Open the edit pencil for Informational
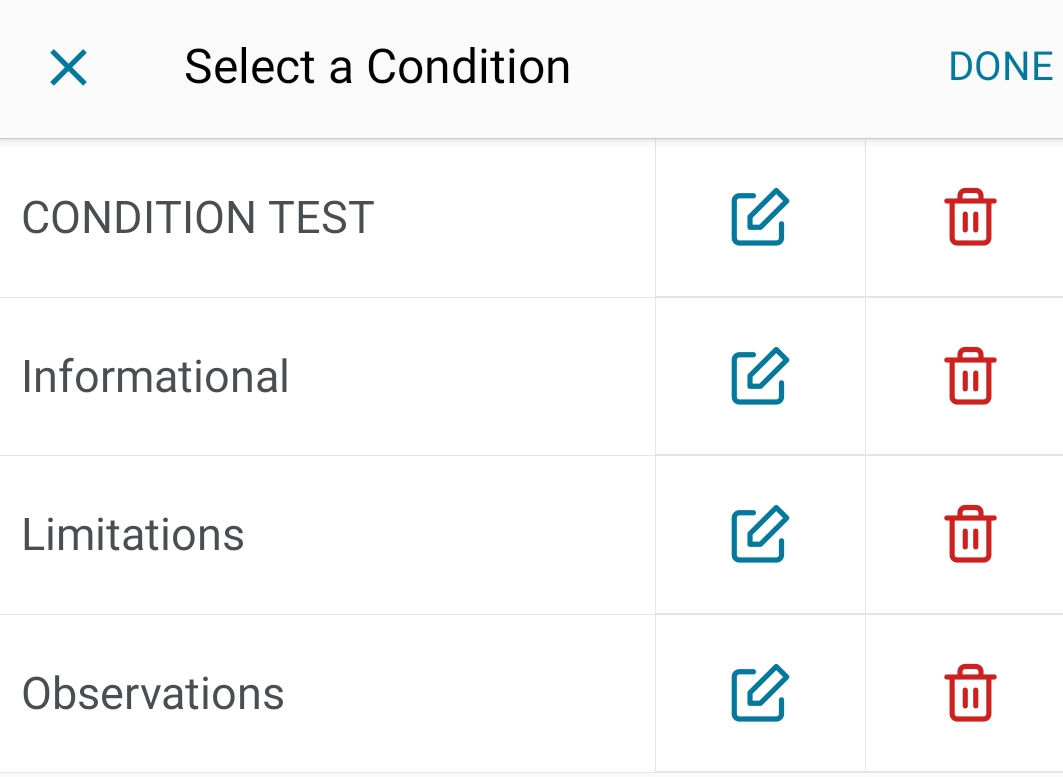 tap(760, 376)
